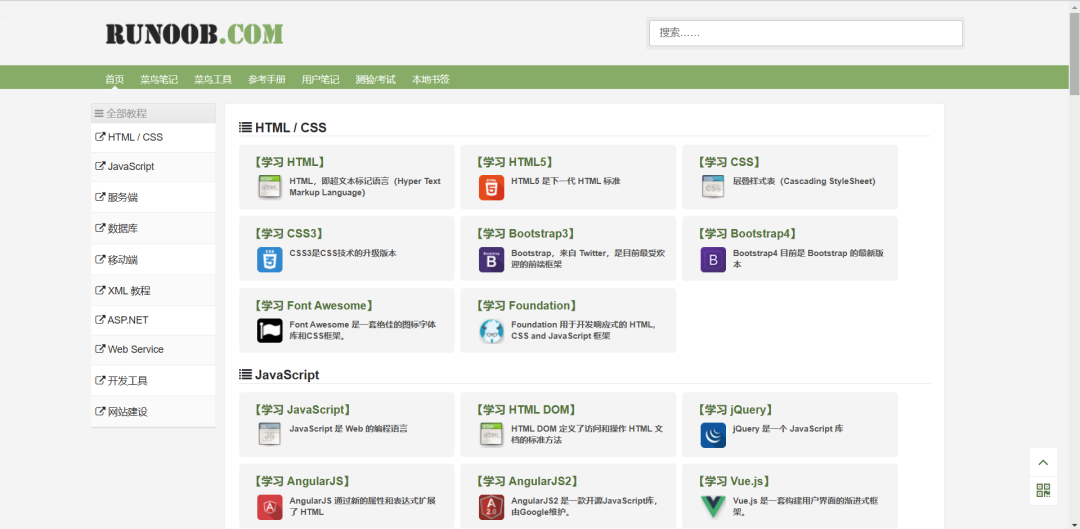Open the 【学习 JavaScript】 title link
1080x529 pixels.
304,409
